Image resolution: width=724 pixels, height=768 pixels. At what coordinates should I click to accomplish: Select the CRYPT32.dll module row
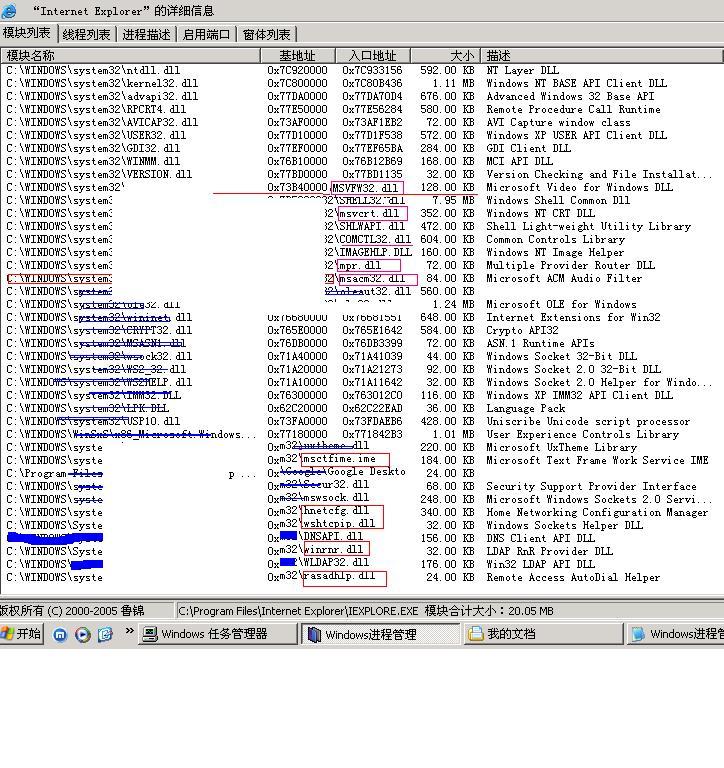pos(362,330)
